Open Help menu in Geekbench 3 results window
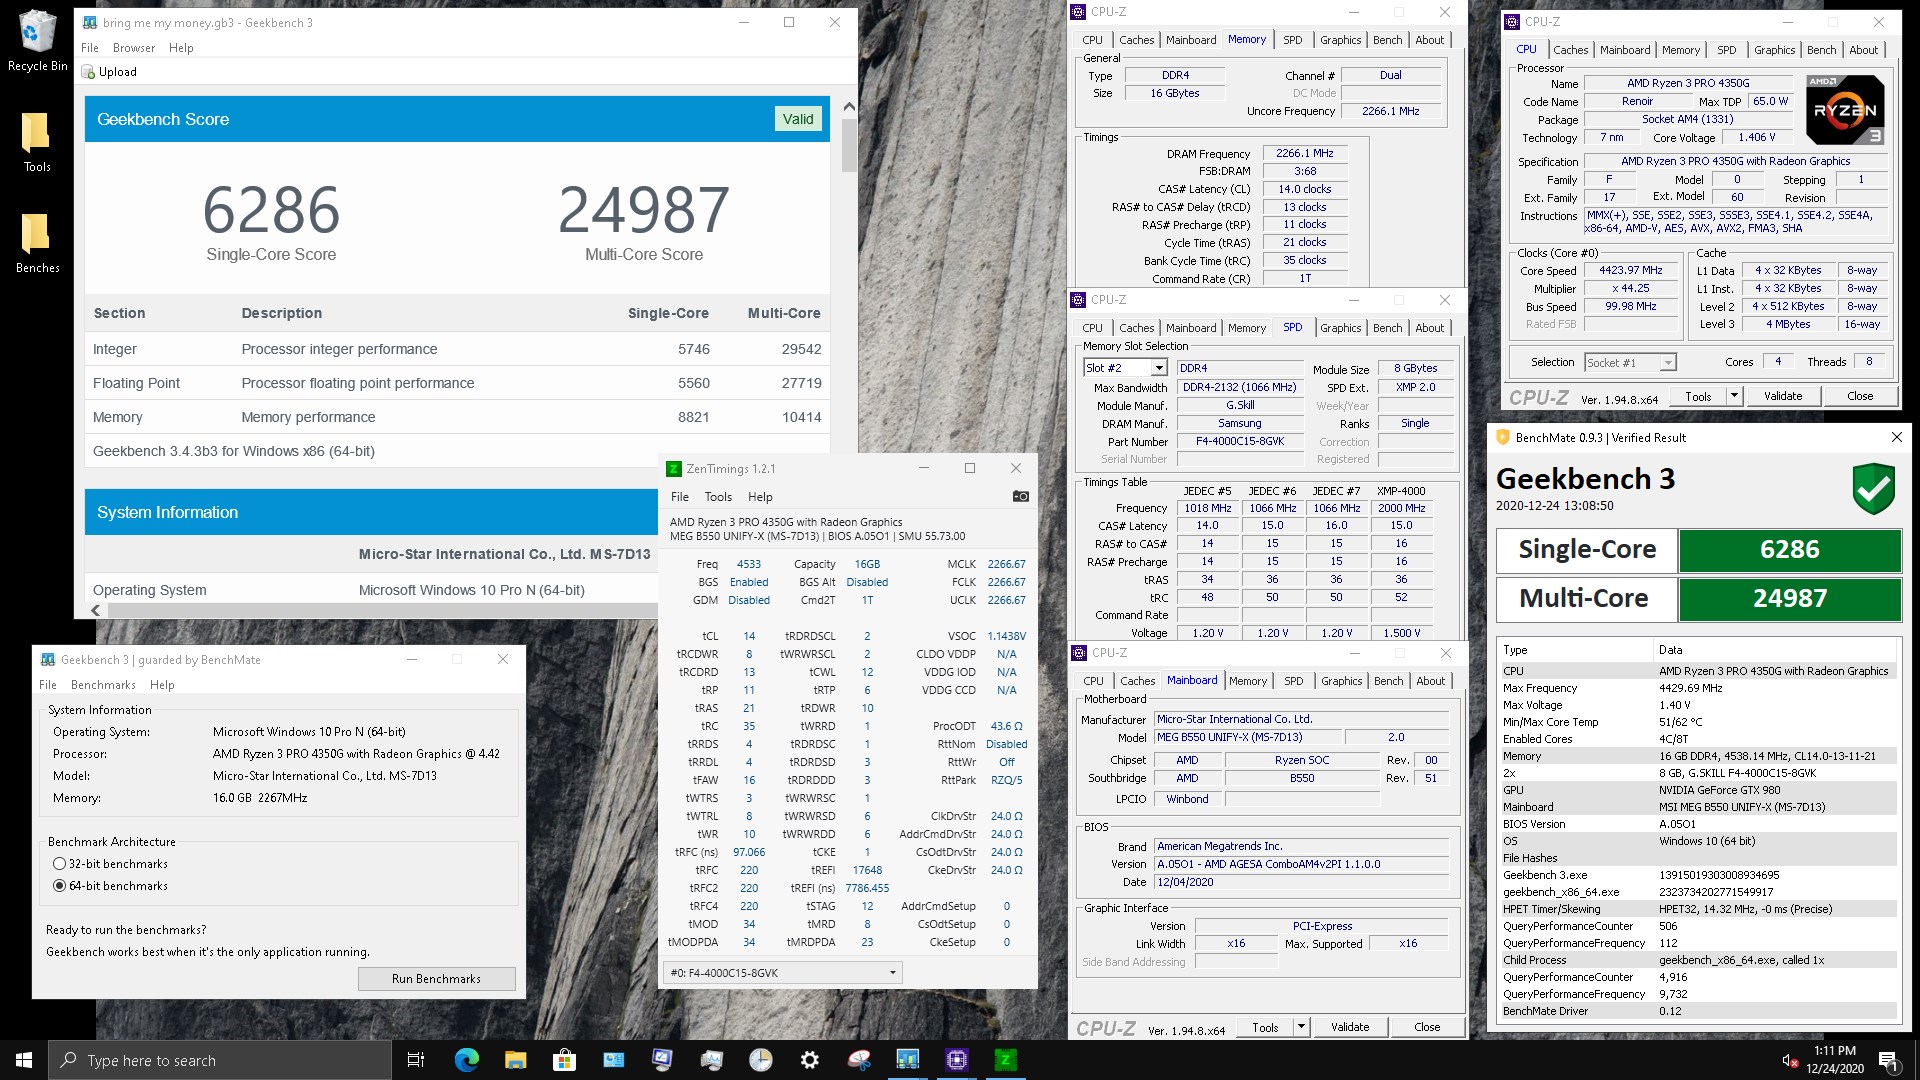 pyautogui.click(x=181, y=48)
